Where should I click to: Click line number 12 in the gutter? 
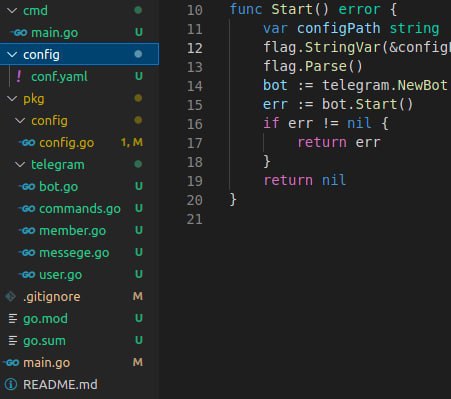195,48
